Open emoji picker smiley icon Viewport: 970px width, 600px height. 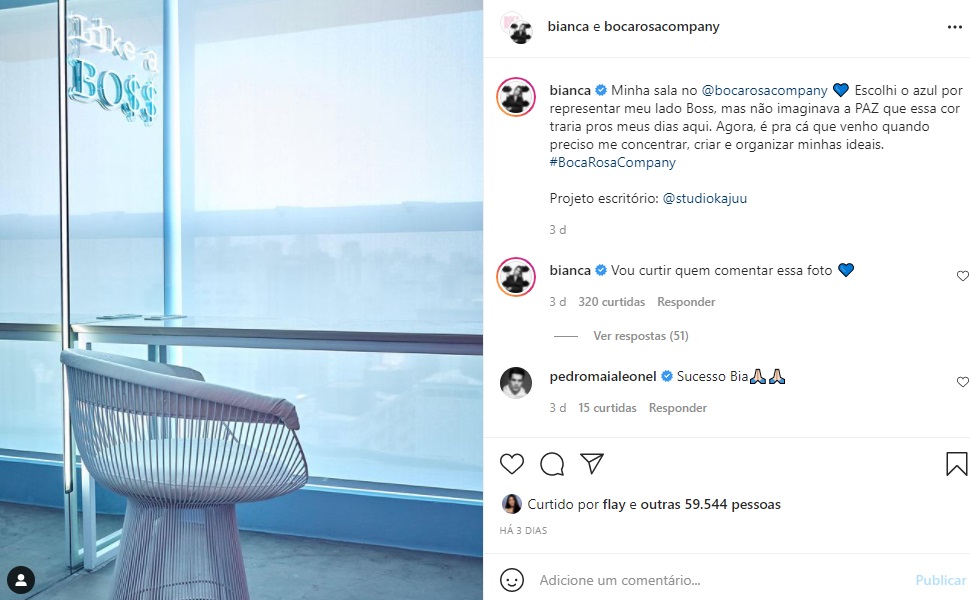point(512,580)
